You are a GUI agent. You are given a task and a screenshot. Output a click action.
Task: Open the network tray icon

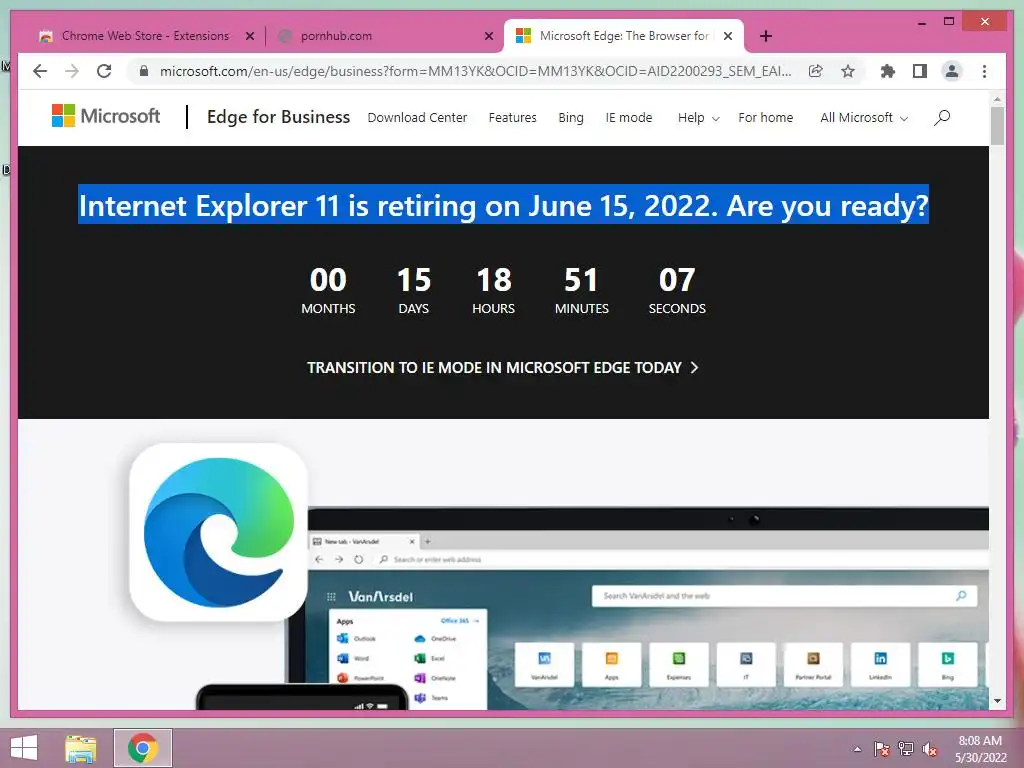click(906, 749)
